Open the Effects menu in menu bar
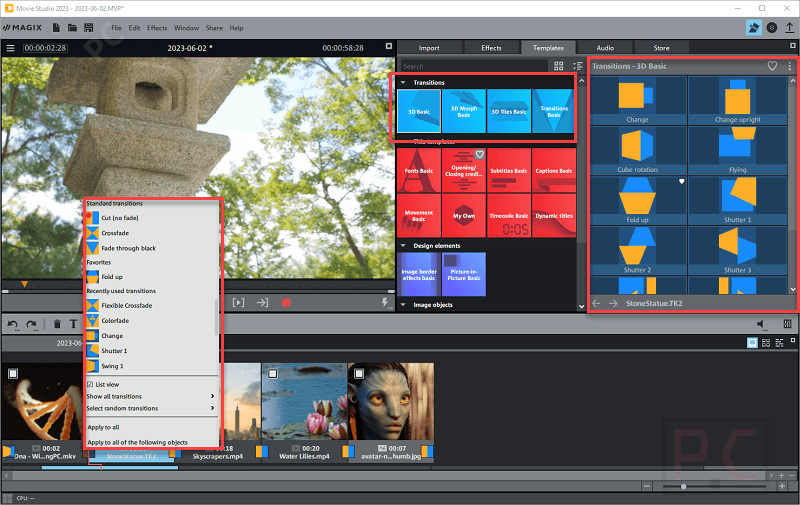800x505 pixels. click(x=157, y=28)
